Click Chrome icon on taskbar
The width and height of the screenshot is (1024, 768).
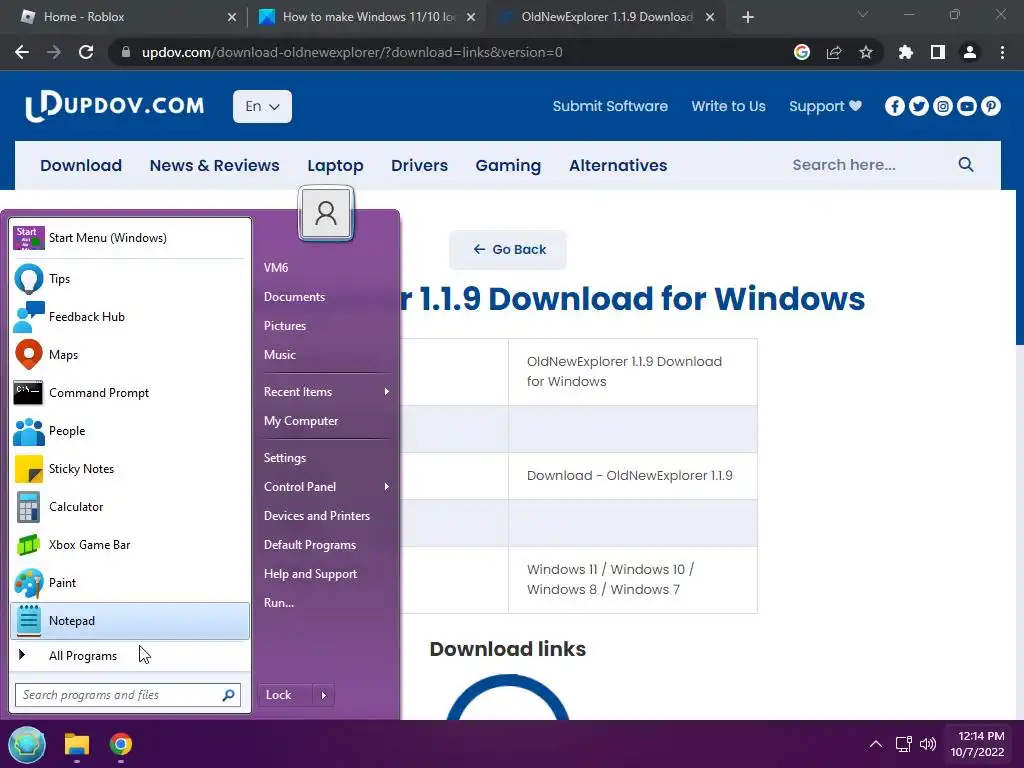(x=121, y=744)
